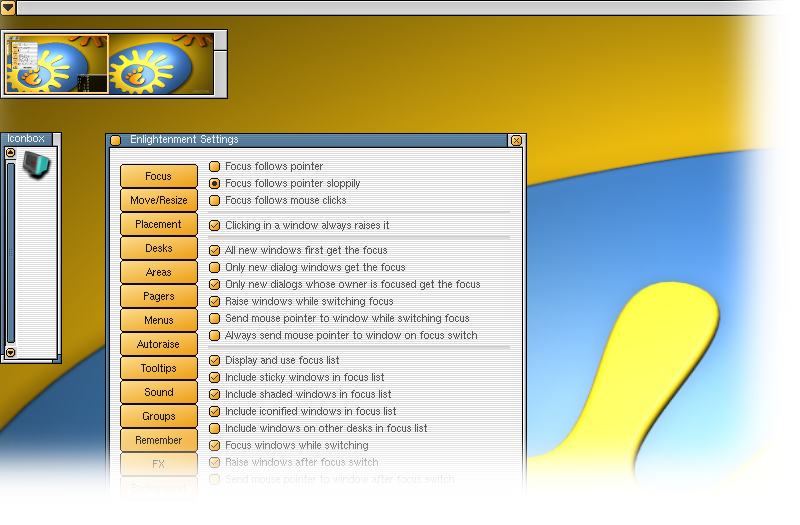Open the Remember settings page

159,440
